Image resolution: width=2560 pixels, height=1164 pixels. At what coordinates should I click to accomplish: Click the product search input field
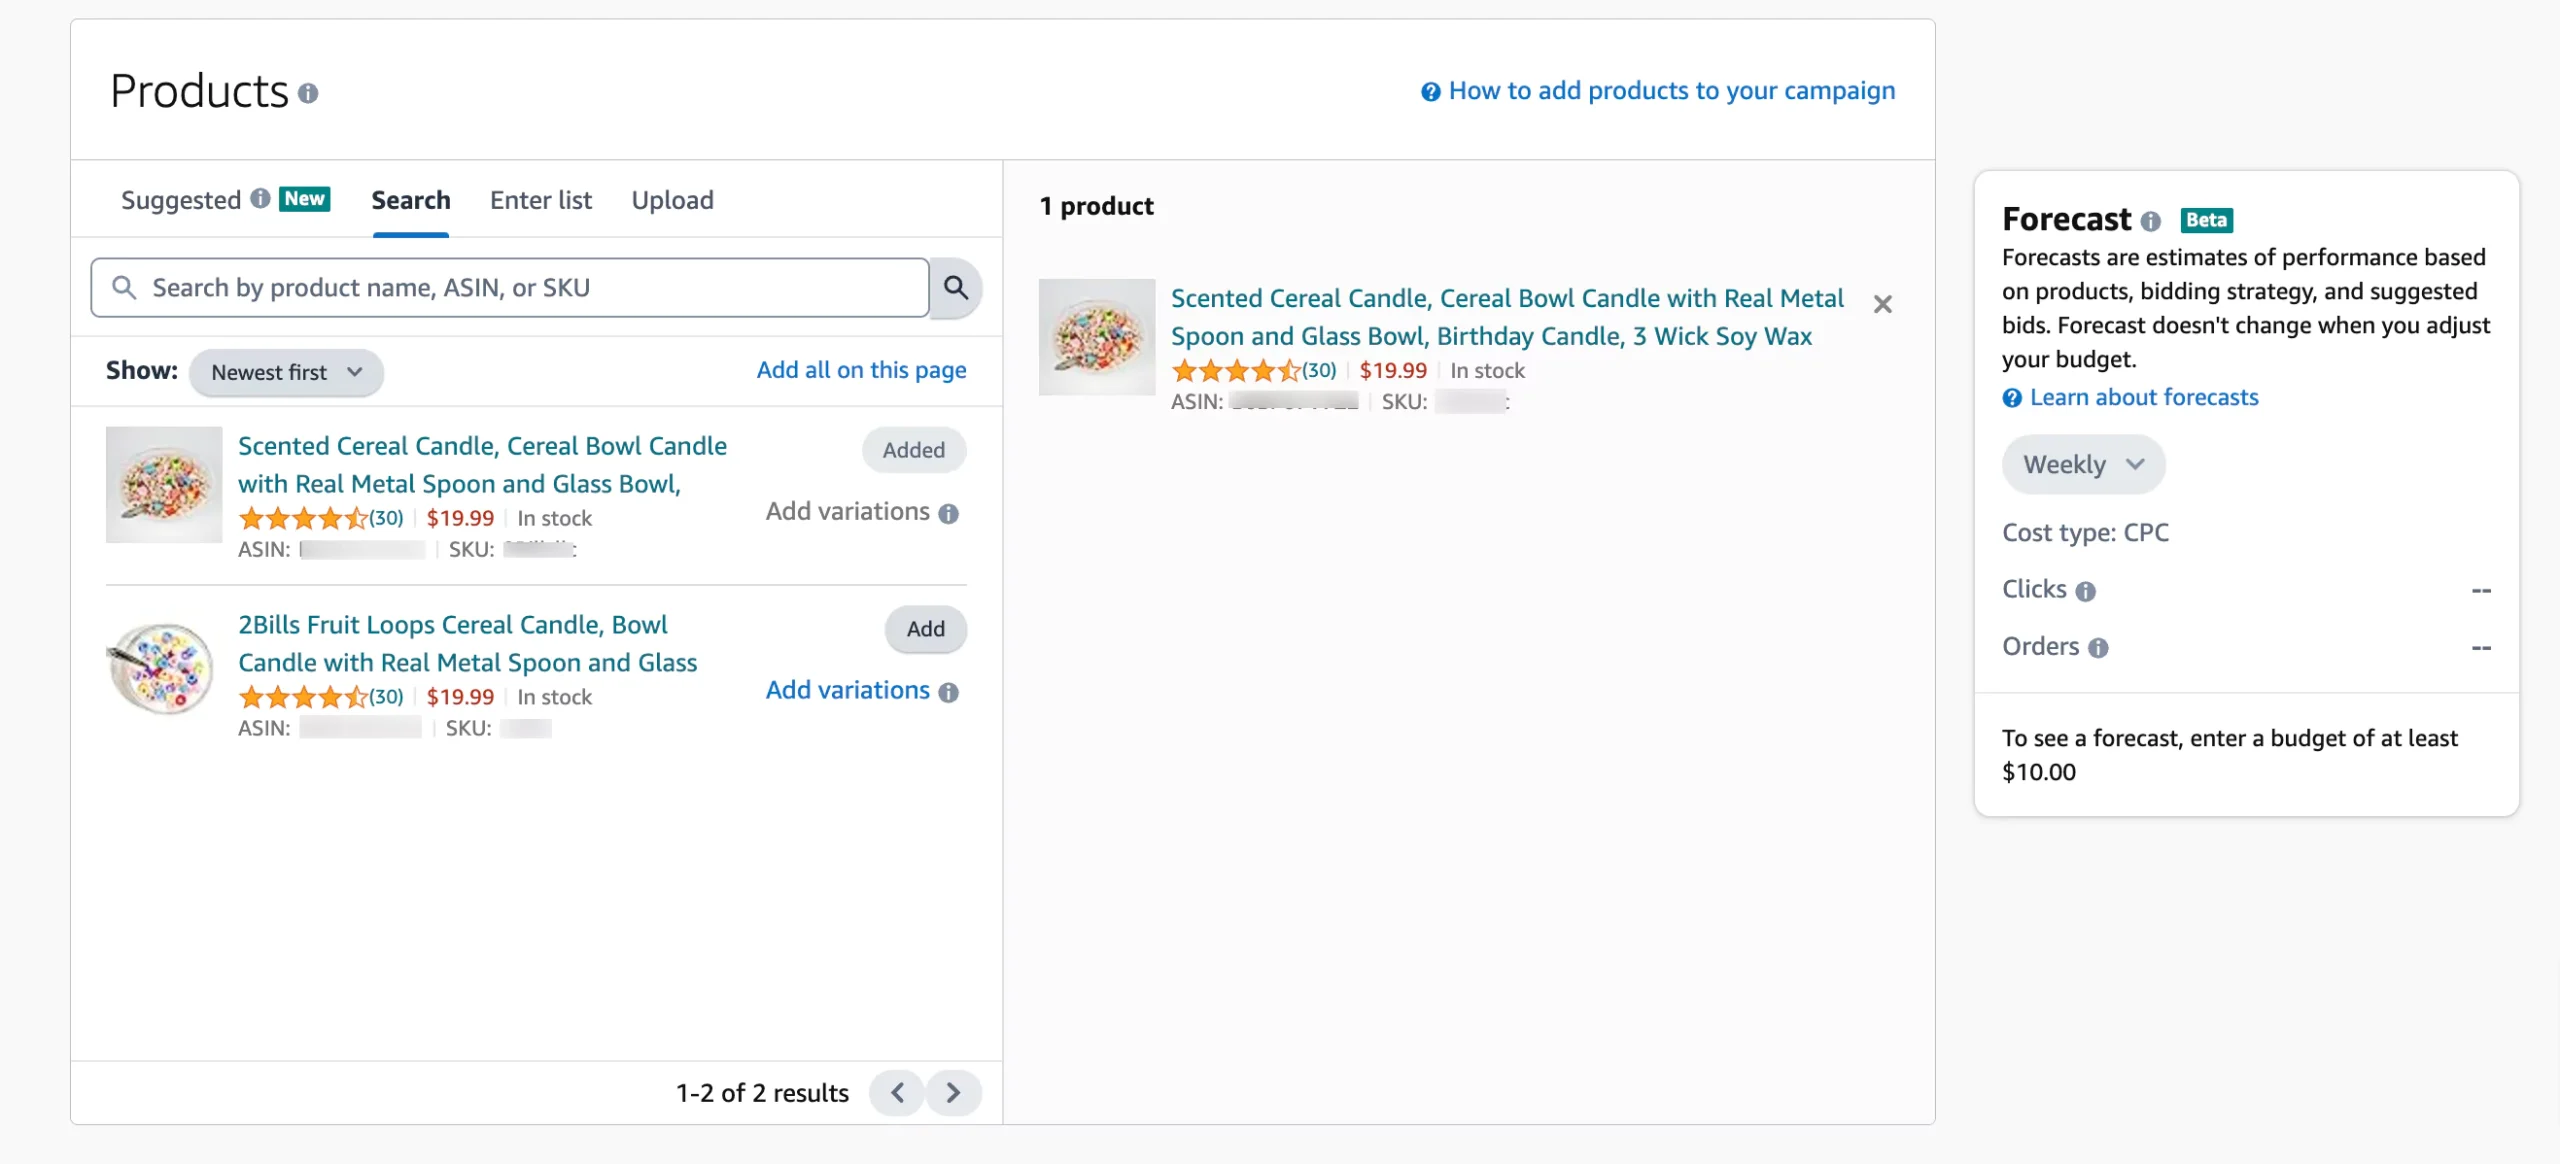[510, 288]
